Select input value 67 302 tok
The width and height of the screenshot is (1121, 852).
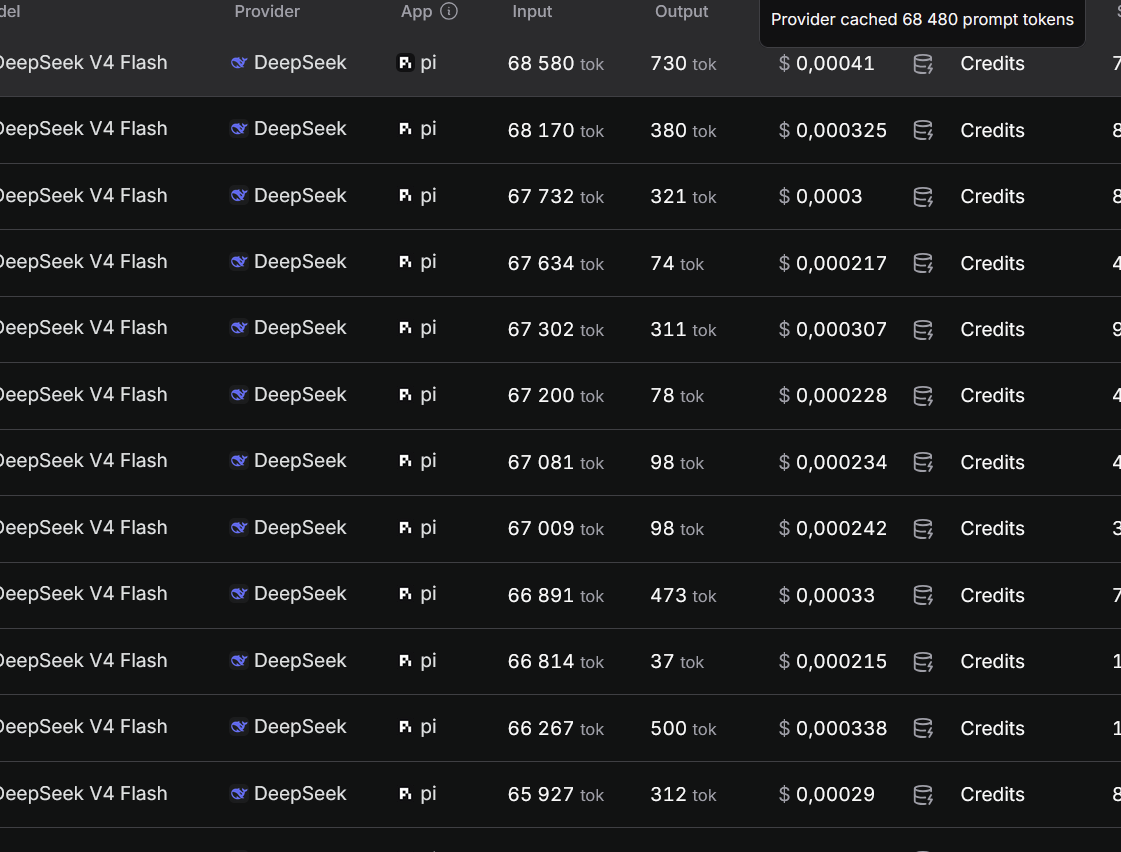point(555,330)
